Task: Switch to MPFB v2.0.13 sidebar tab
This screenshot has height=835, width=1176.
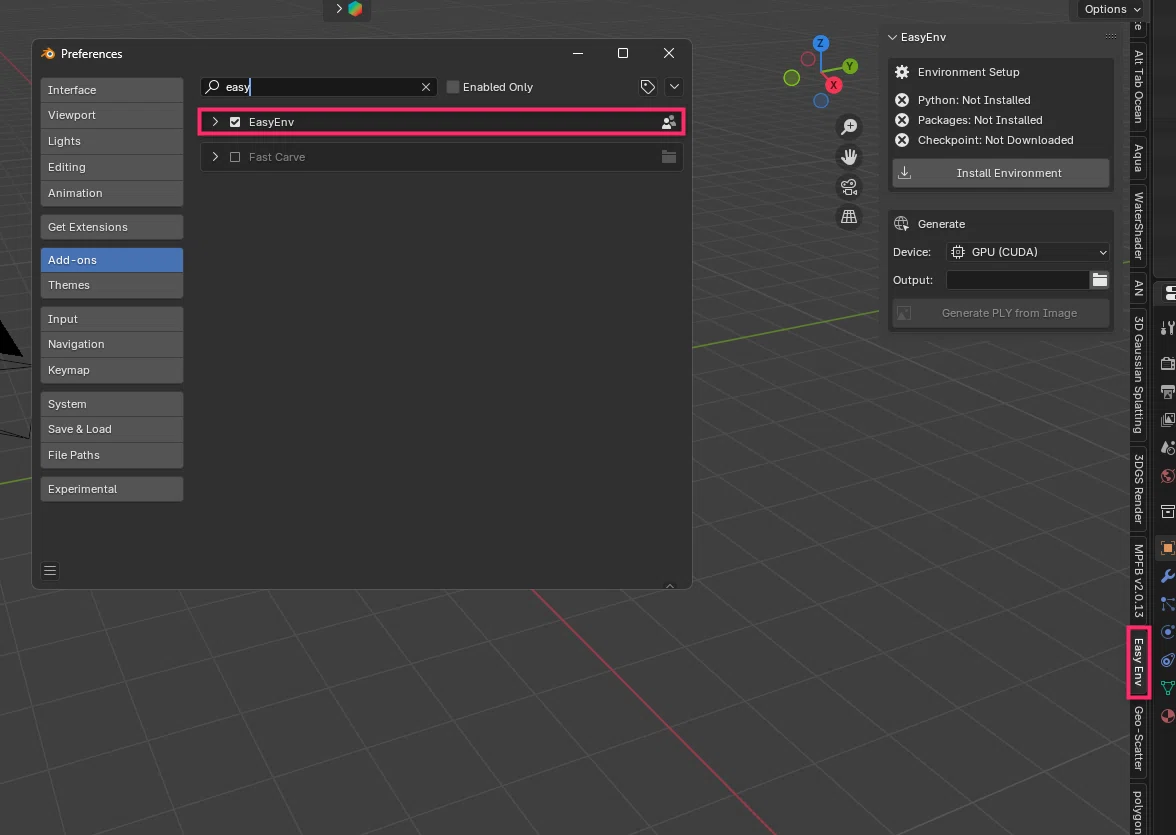Action: [x=1138, y=581]
